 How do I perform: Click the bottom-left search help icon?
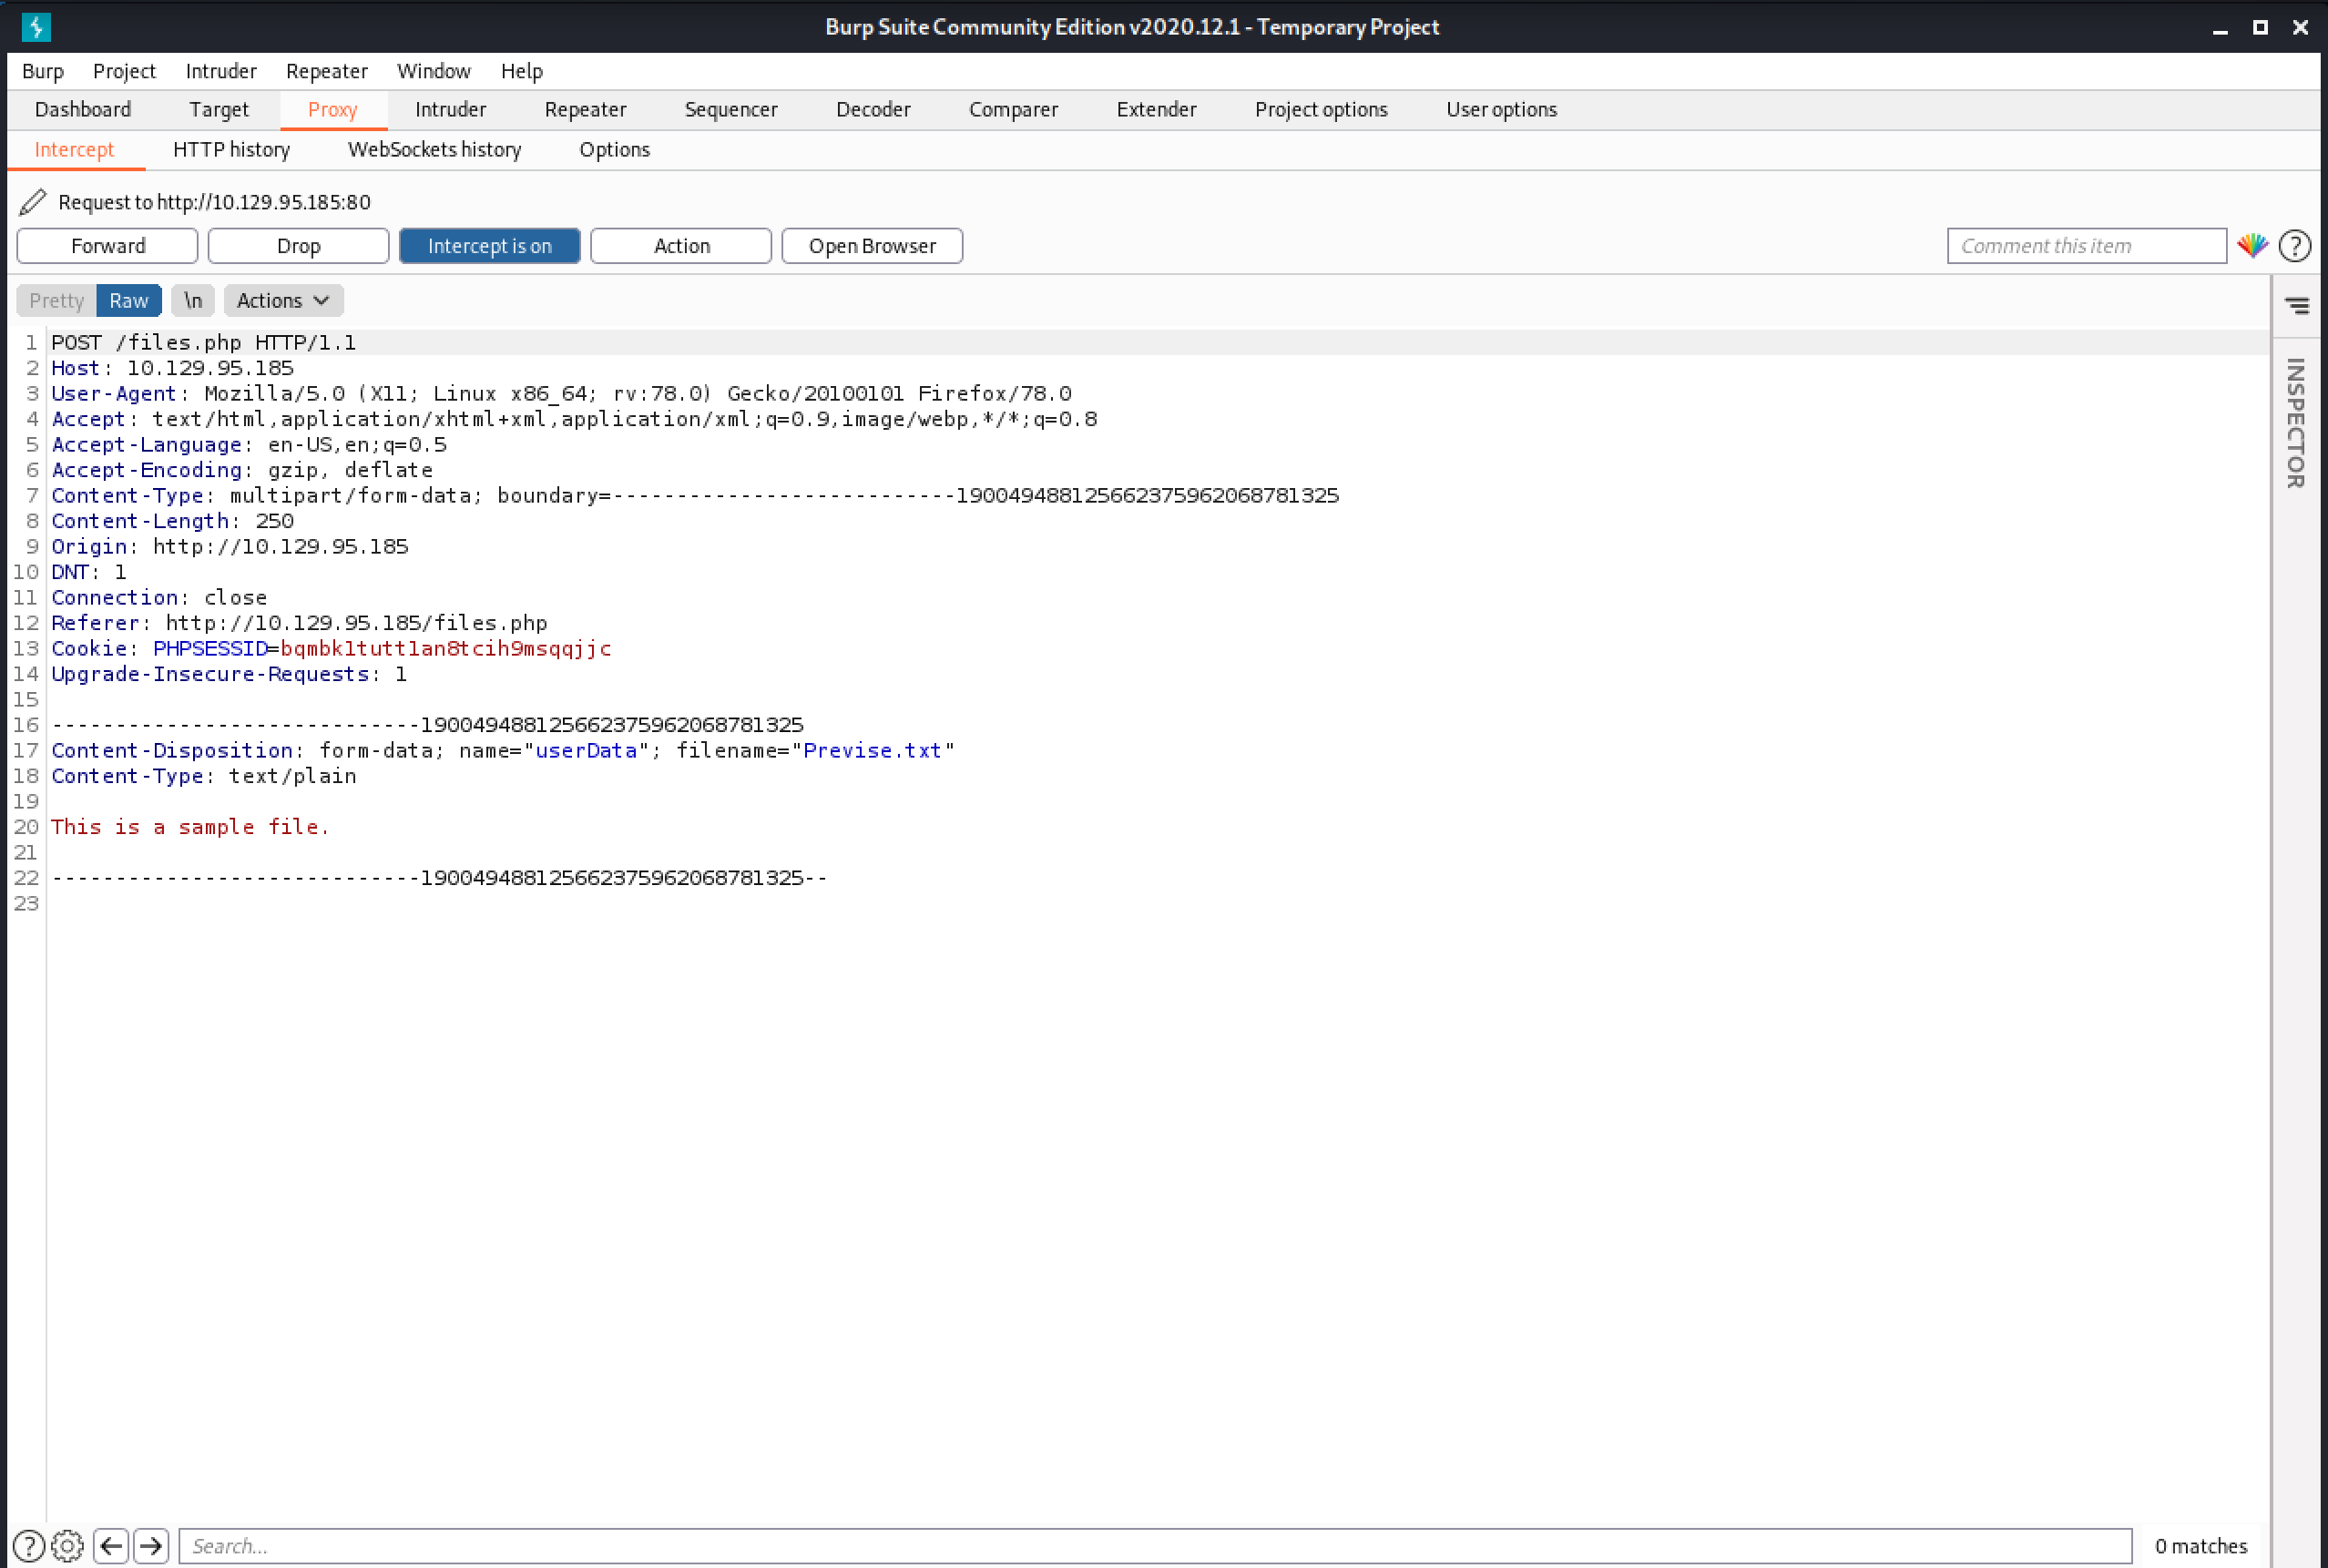[x=29, y=1546]
